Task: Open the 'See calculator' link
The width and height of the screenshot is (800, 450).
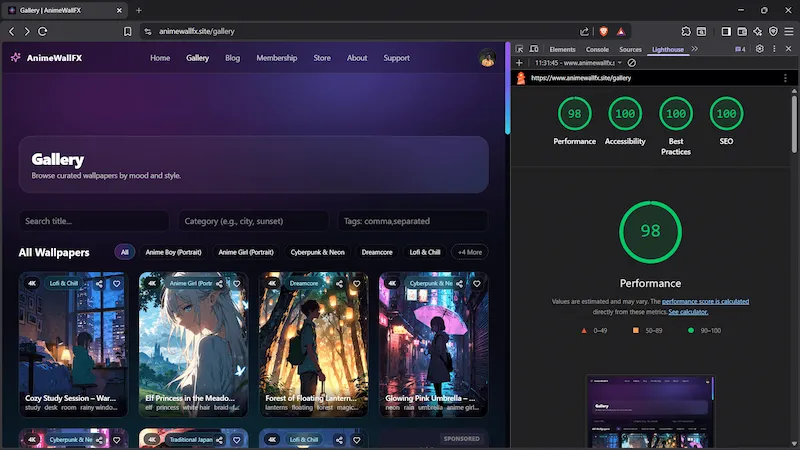Action: click(x=688, y=312)
